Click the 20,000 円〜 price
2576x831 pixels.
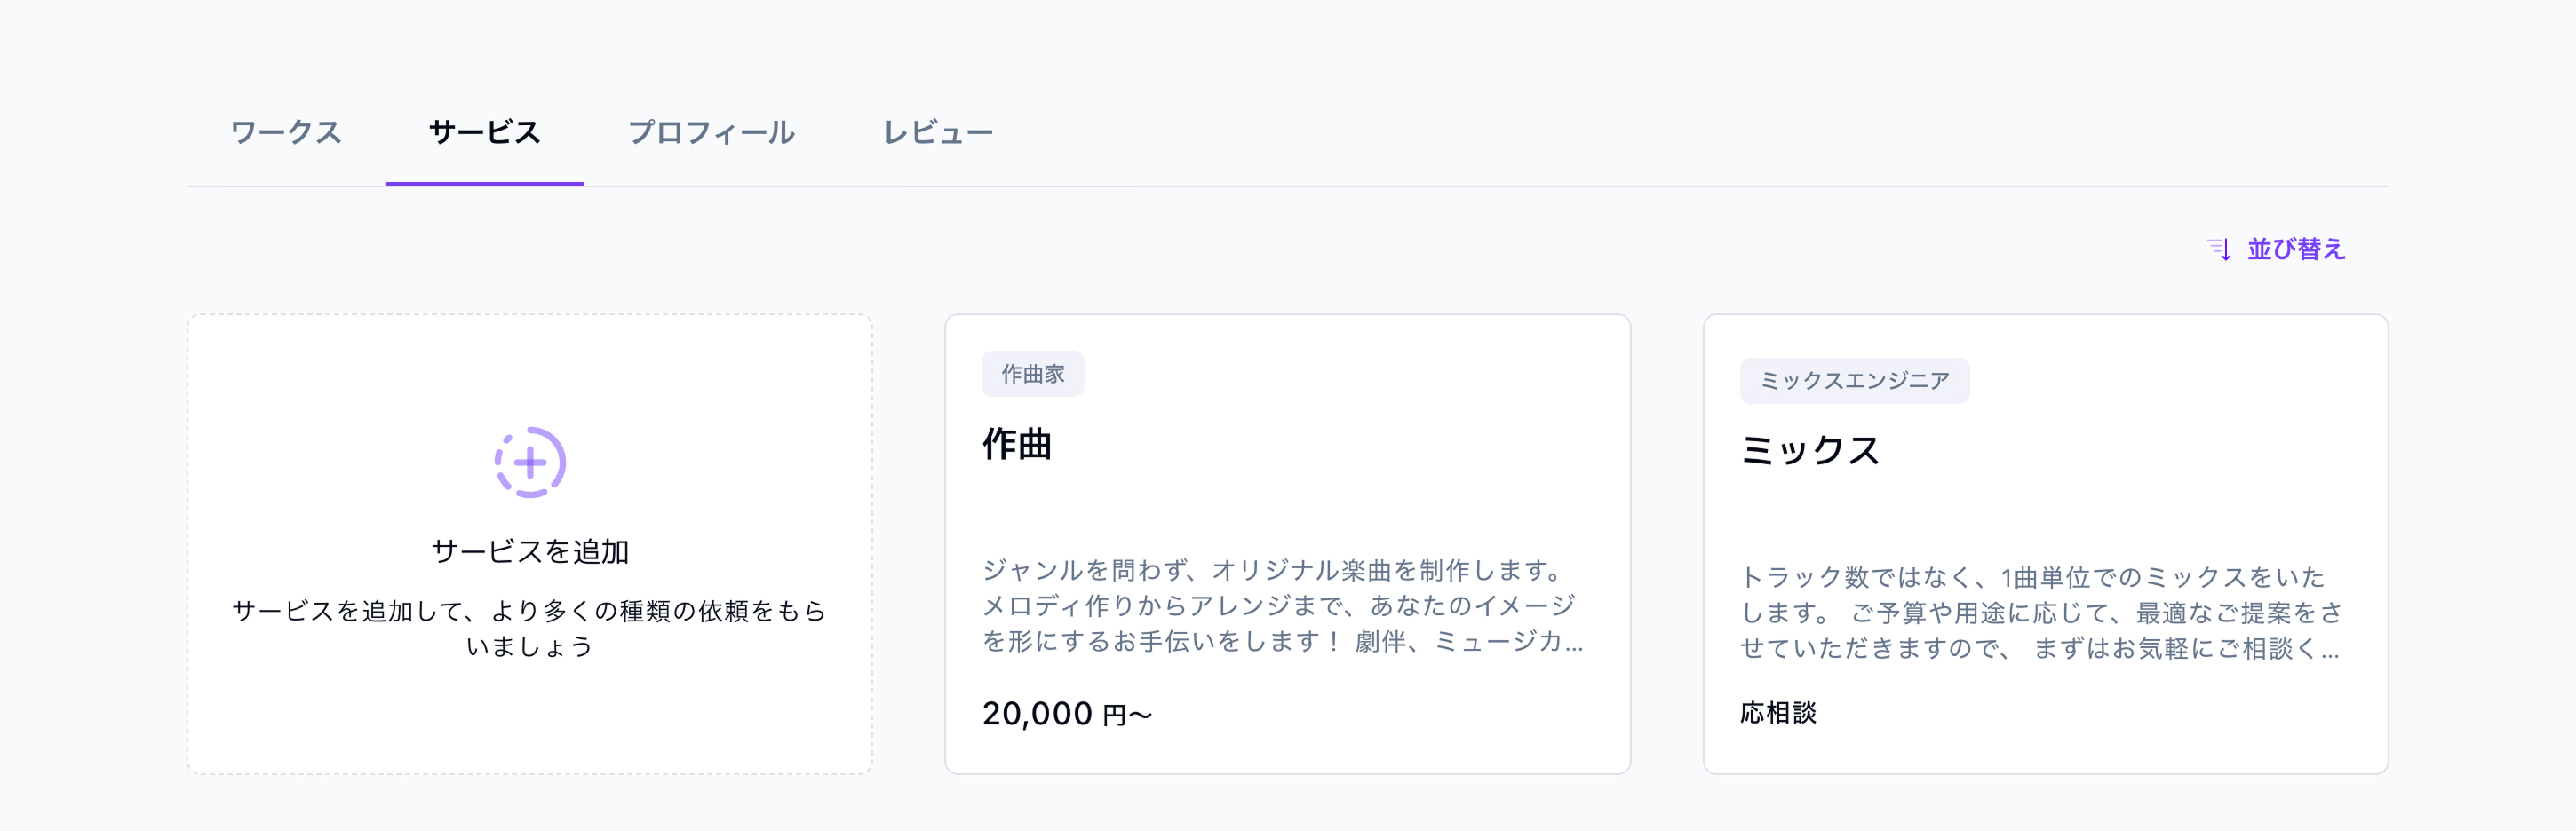click(x=1067, y=714)
